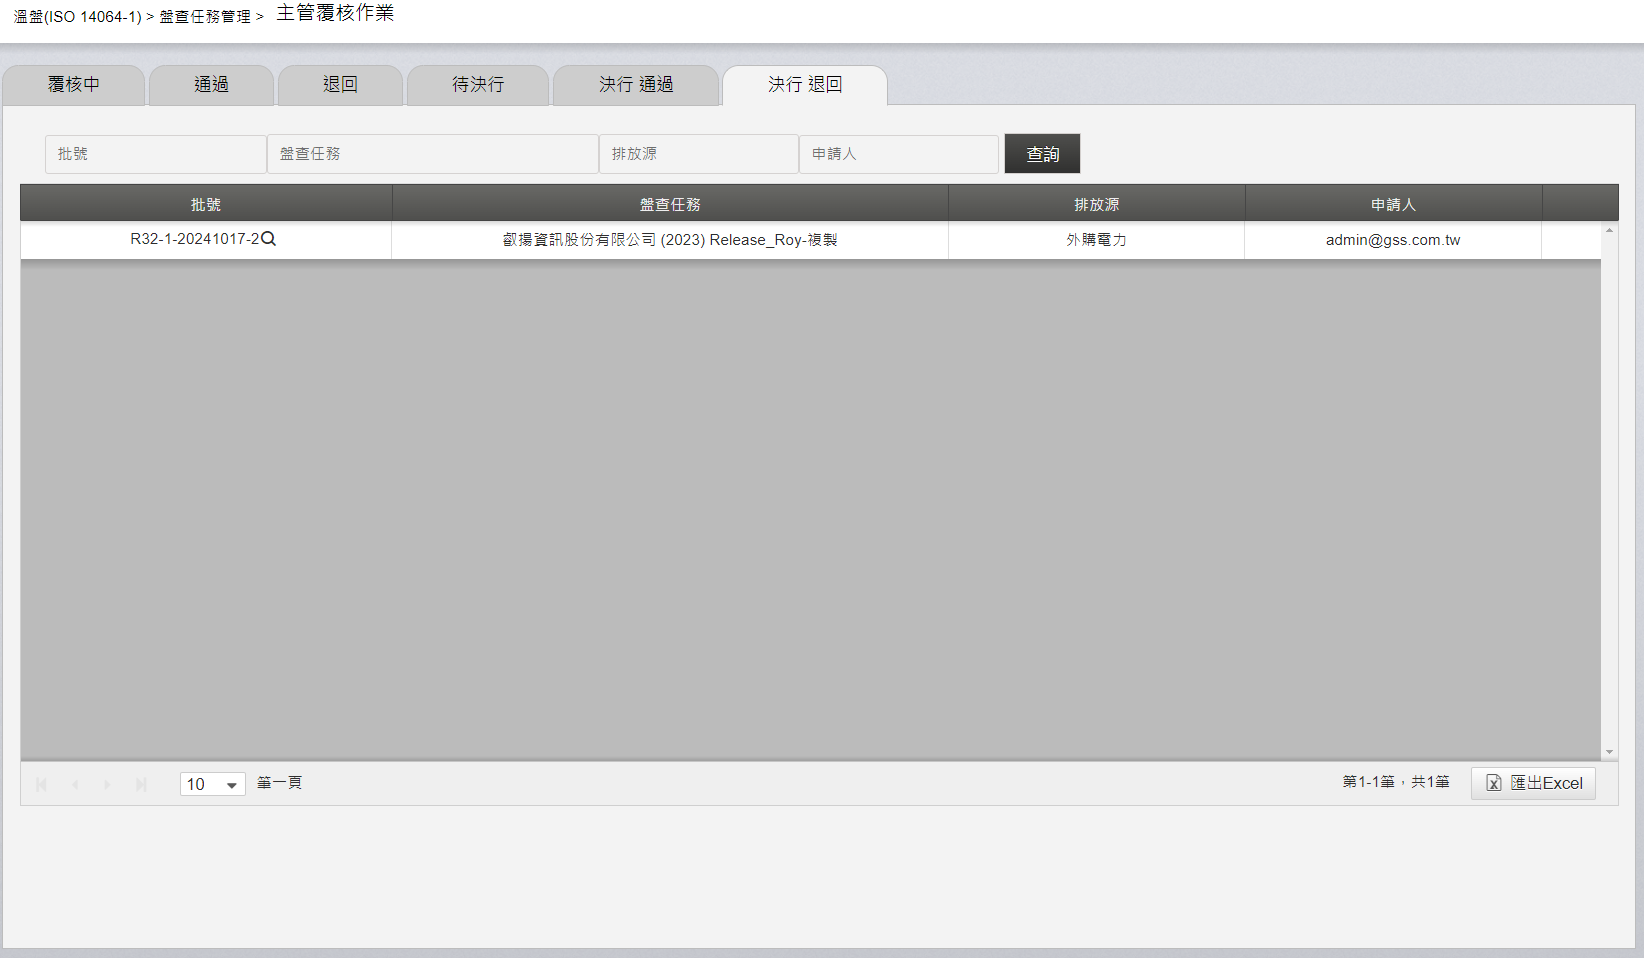Open the 退回 tab
This screenshot has height=958, width=1644.
point(340,85)
